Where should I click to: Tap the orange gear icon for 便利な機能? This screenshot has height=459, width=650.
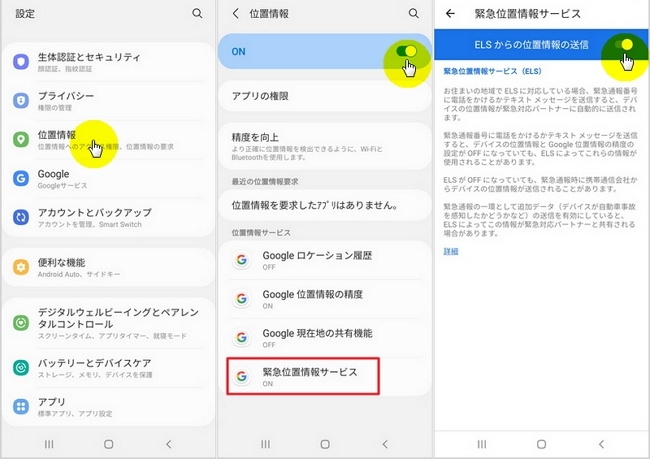point(21,267)
